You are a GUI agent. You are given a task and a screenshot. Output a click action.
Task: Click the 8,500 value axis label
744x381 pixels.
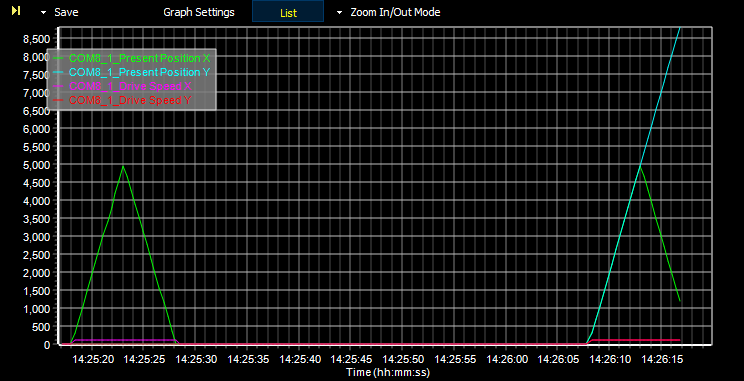coord(37,39)
